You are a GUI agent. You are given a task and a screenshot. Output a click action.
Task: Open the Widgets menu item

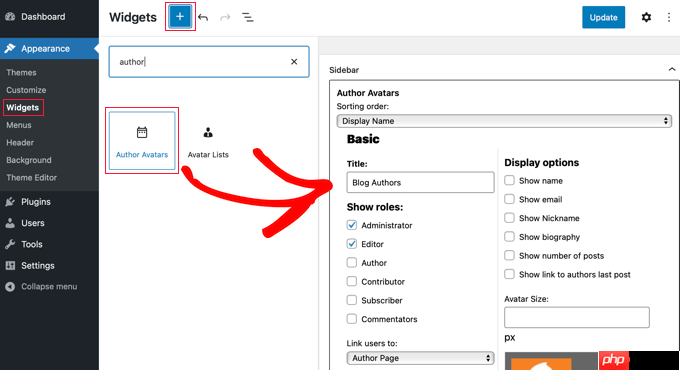23,108
